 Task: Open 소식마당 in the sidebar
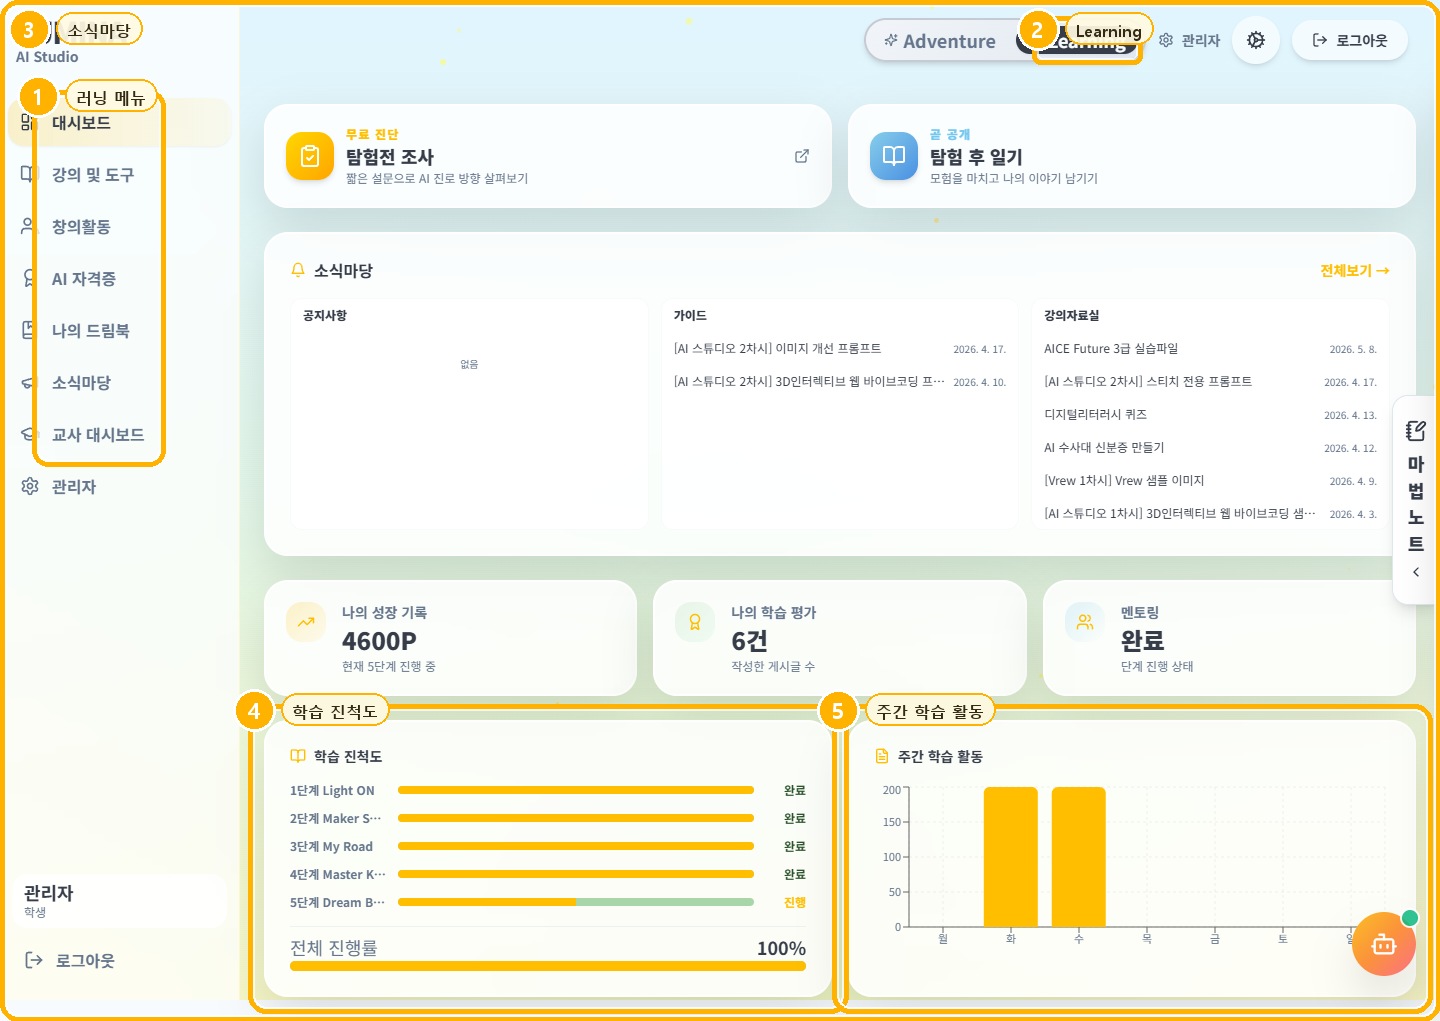(118, 383)
